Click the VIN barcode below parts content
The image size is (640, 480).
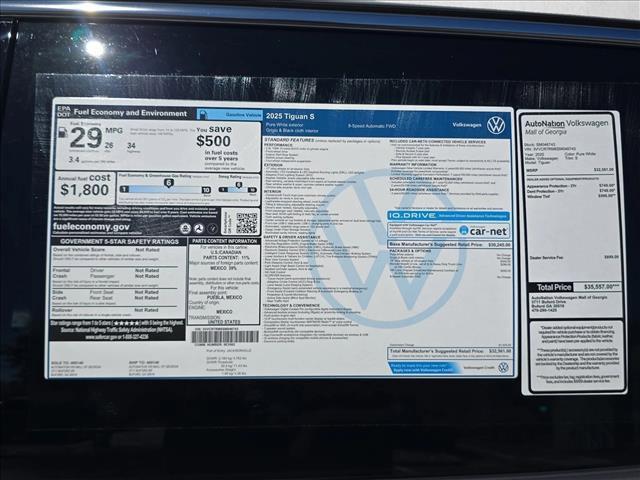point(225,337)
